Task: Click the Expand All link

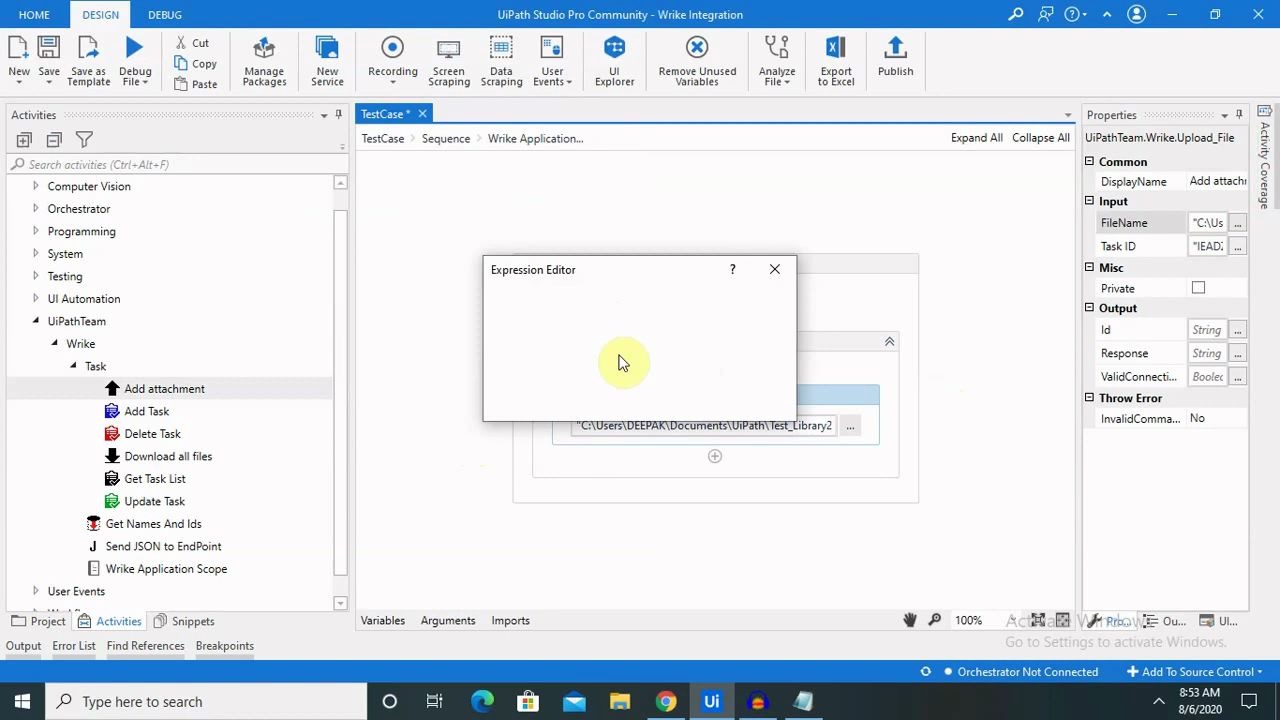Action: [x=976, y=138]
